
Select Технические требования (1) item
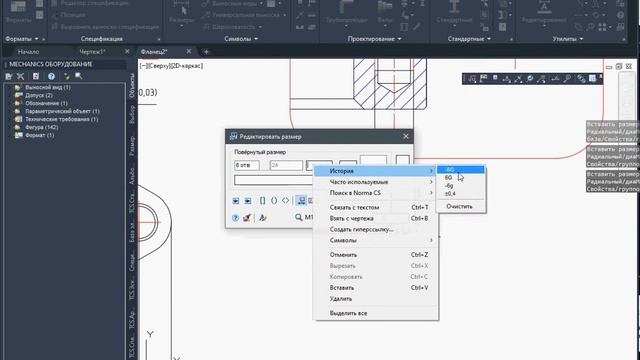(61, 119)
